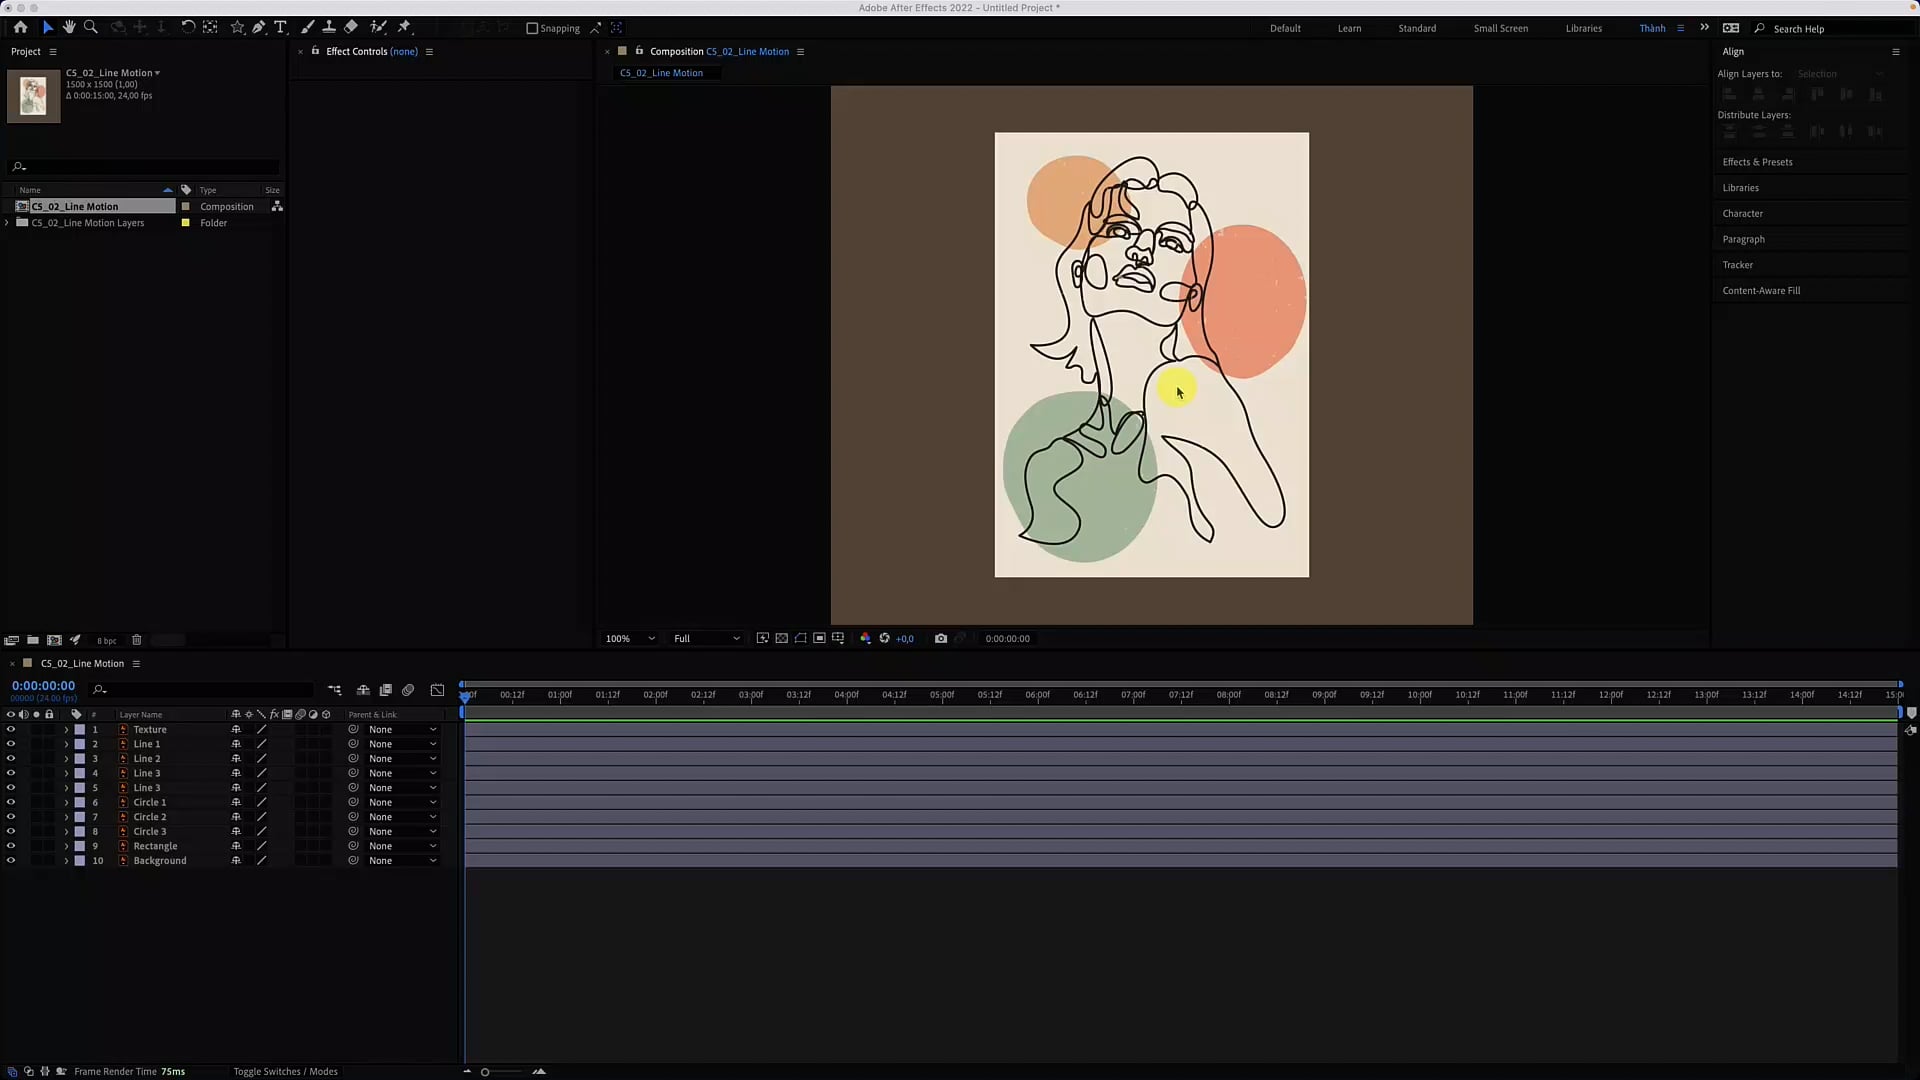Viewport: 1920px width, 1080px height.
Task: Select the Star shape tool
Action: 237,27
